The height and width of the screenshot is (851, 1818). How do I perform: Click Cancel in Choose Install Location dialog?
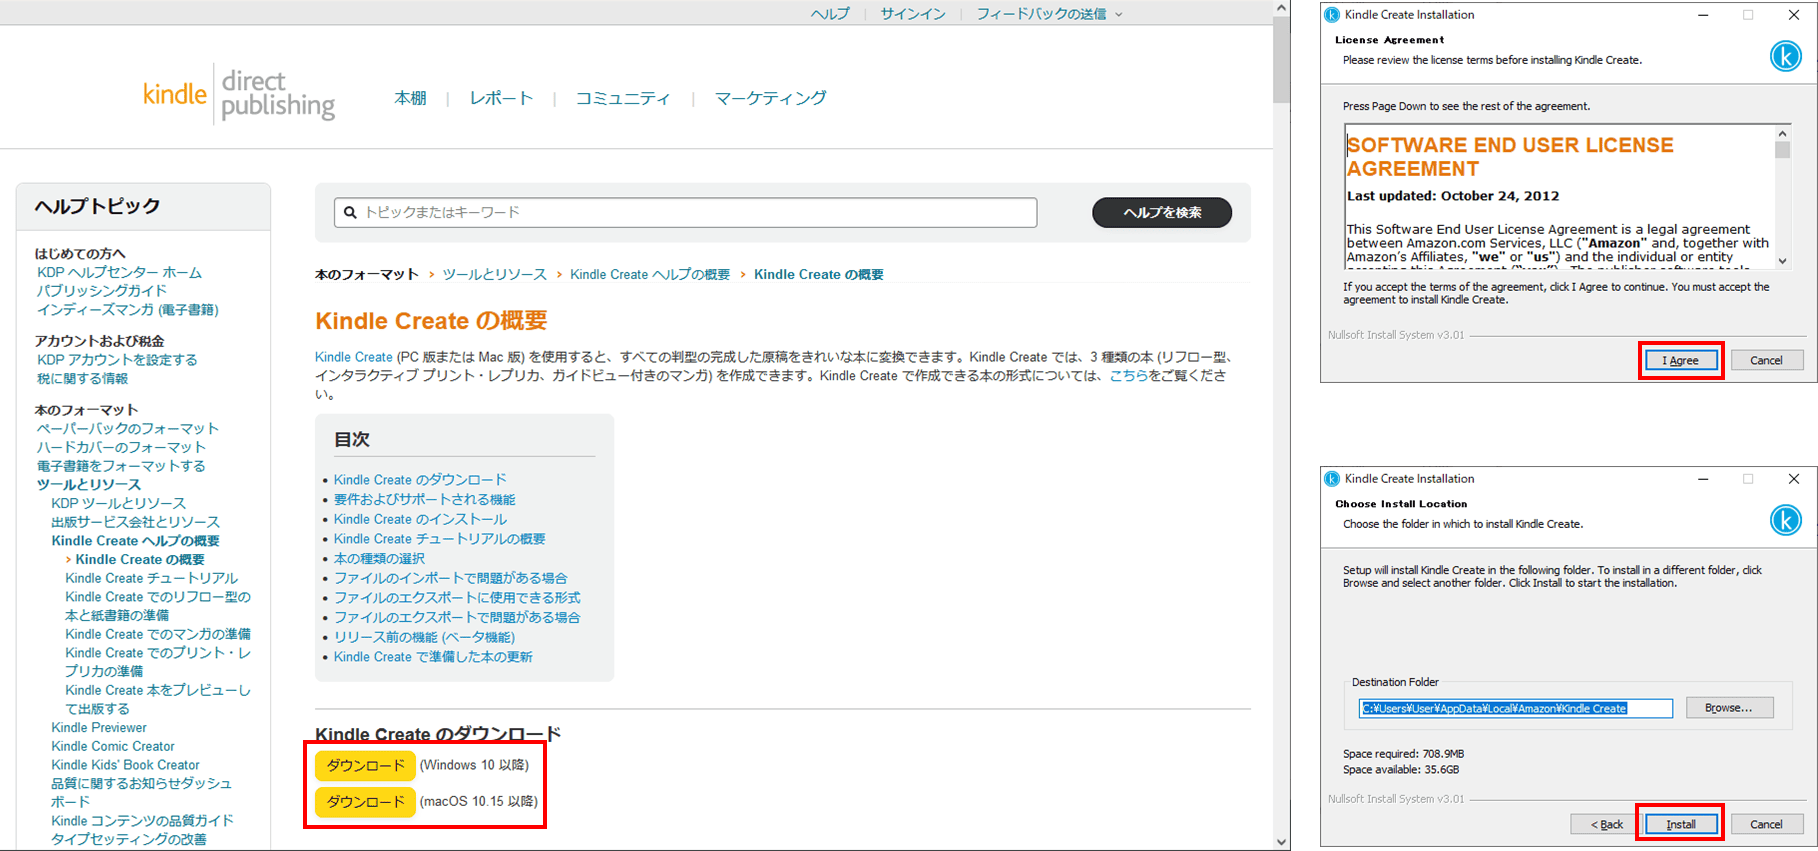[x=1766, y=824]
